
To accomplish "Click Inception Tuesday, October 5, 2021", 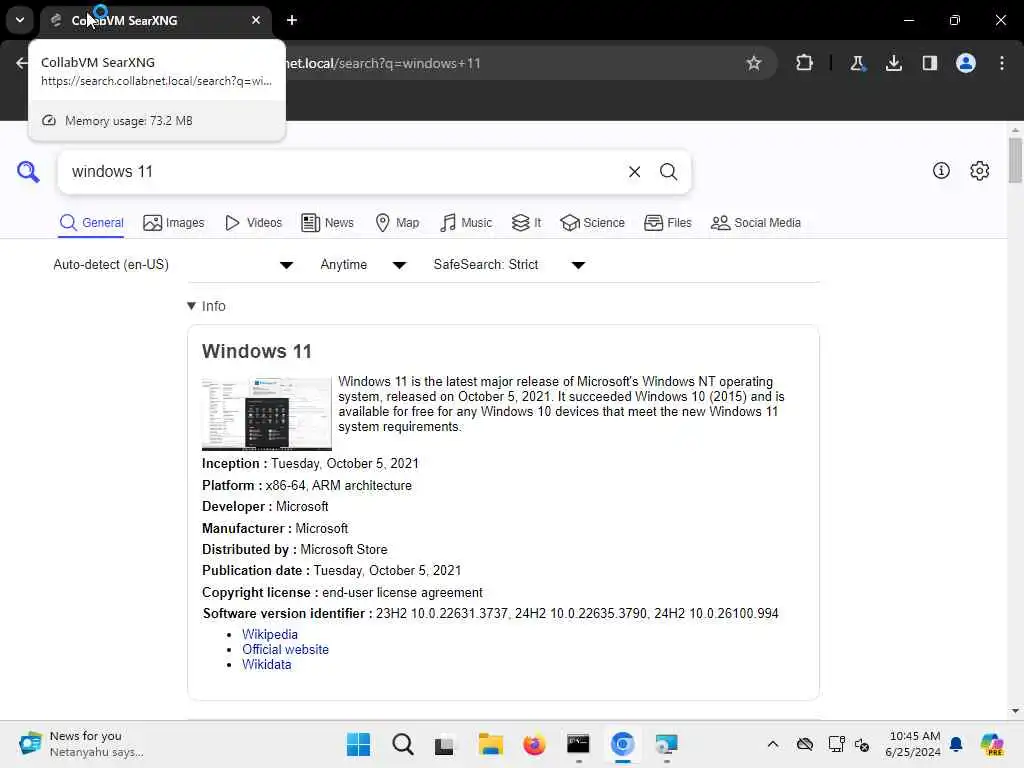I will [310, 464].
